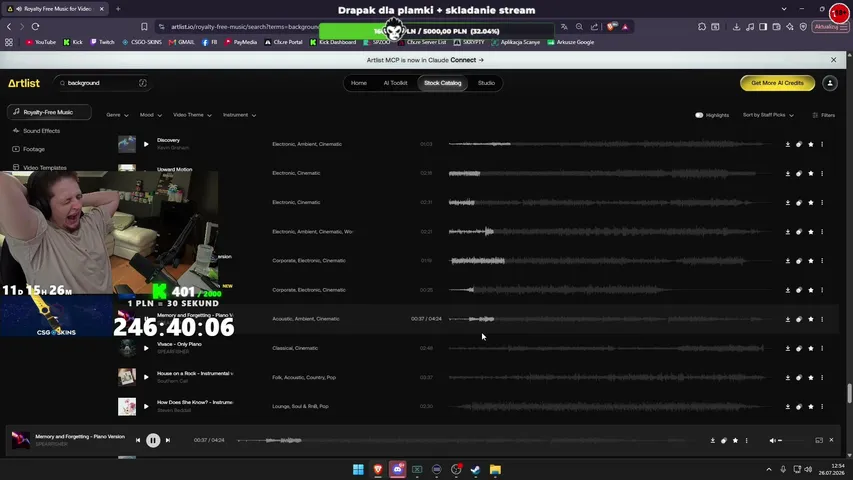Star the Upward Motion track
853x480 pixels.
[811, 174]
